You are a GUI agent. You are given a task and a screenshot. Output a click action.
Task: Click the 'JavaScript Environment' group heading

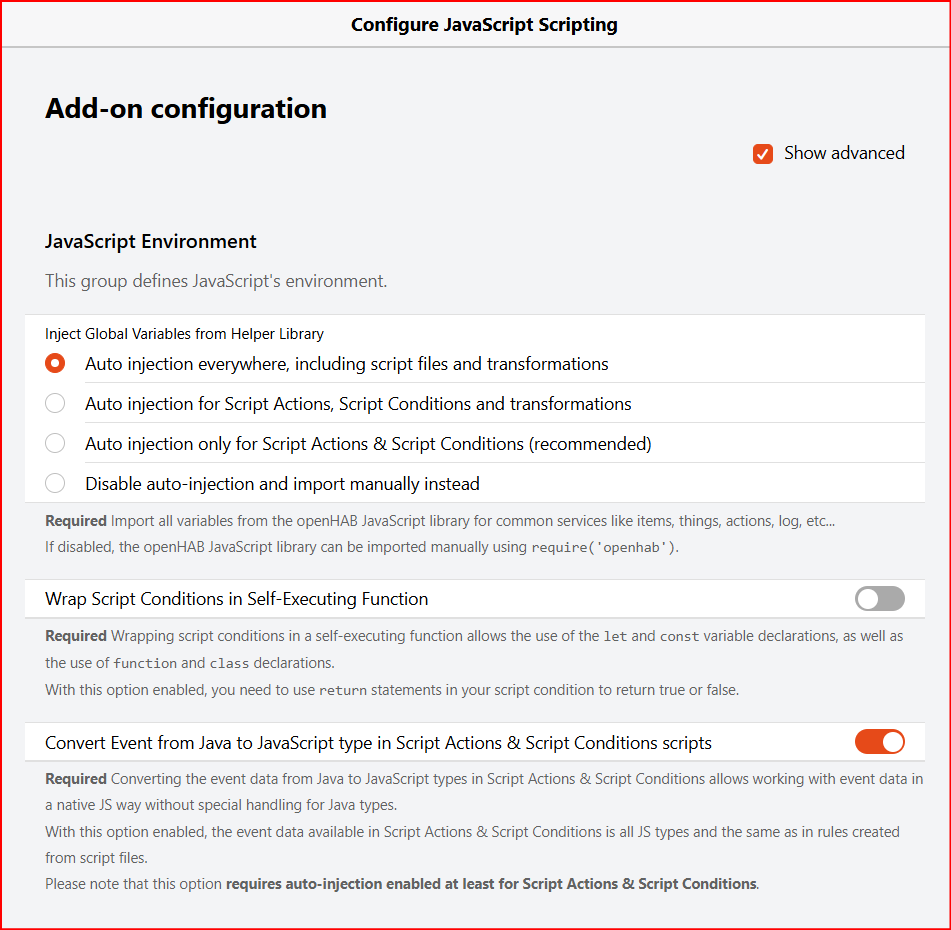point(151,242)
